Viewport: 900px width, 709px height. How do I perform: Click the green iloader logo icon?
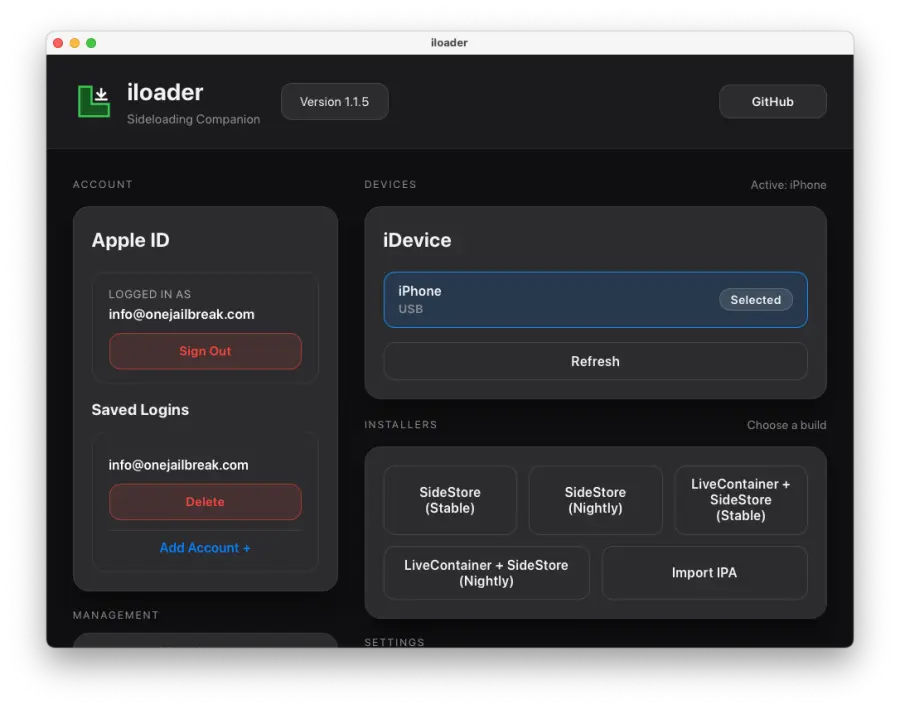(94, 101)
